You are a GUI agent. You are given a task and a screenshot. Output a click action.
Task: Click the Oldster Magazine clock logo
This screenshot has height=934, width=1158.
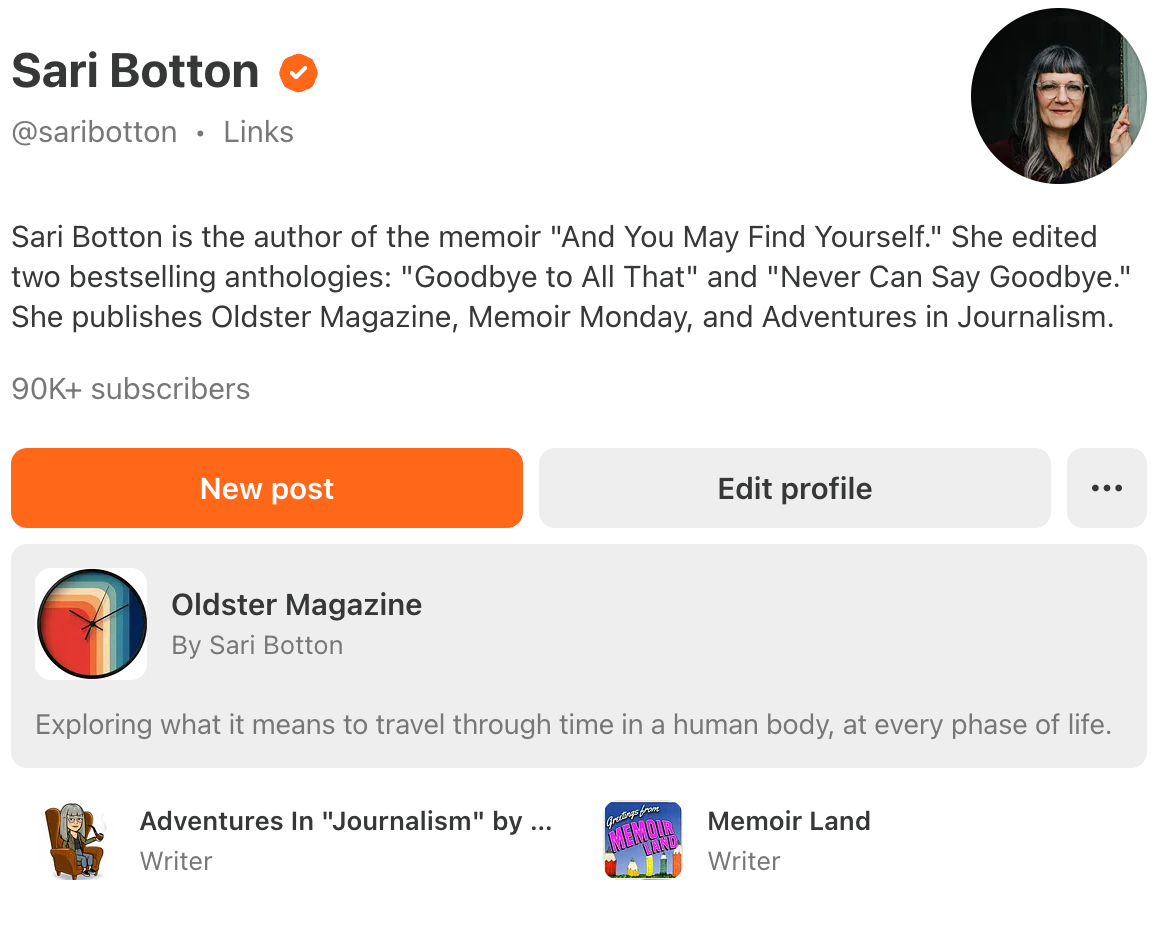pyautogui.click(x=91, y=624)
